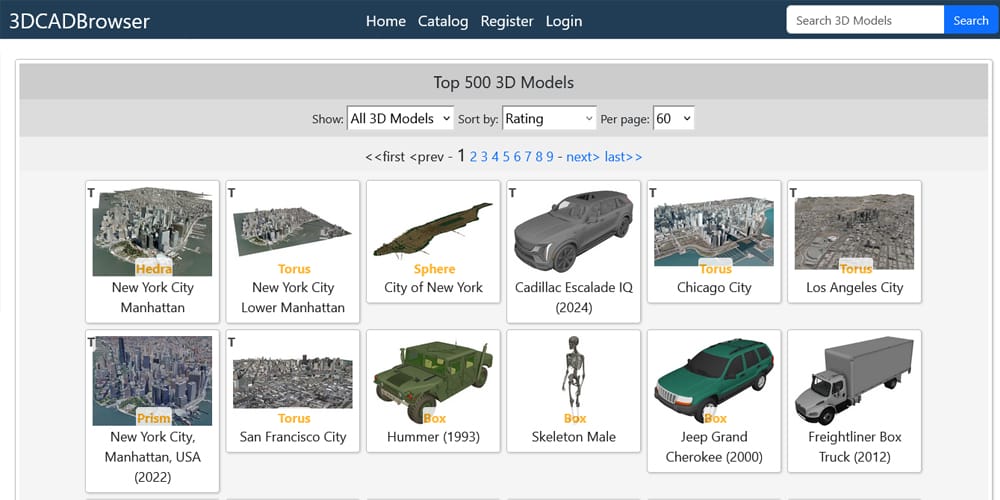Click the blue Search button
Viewport: 1000px width, 500px height.
coord(971,20)
